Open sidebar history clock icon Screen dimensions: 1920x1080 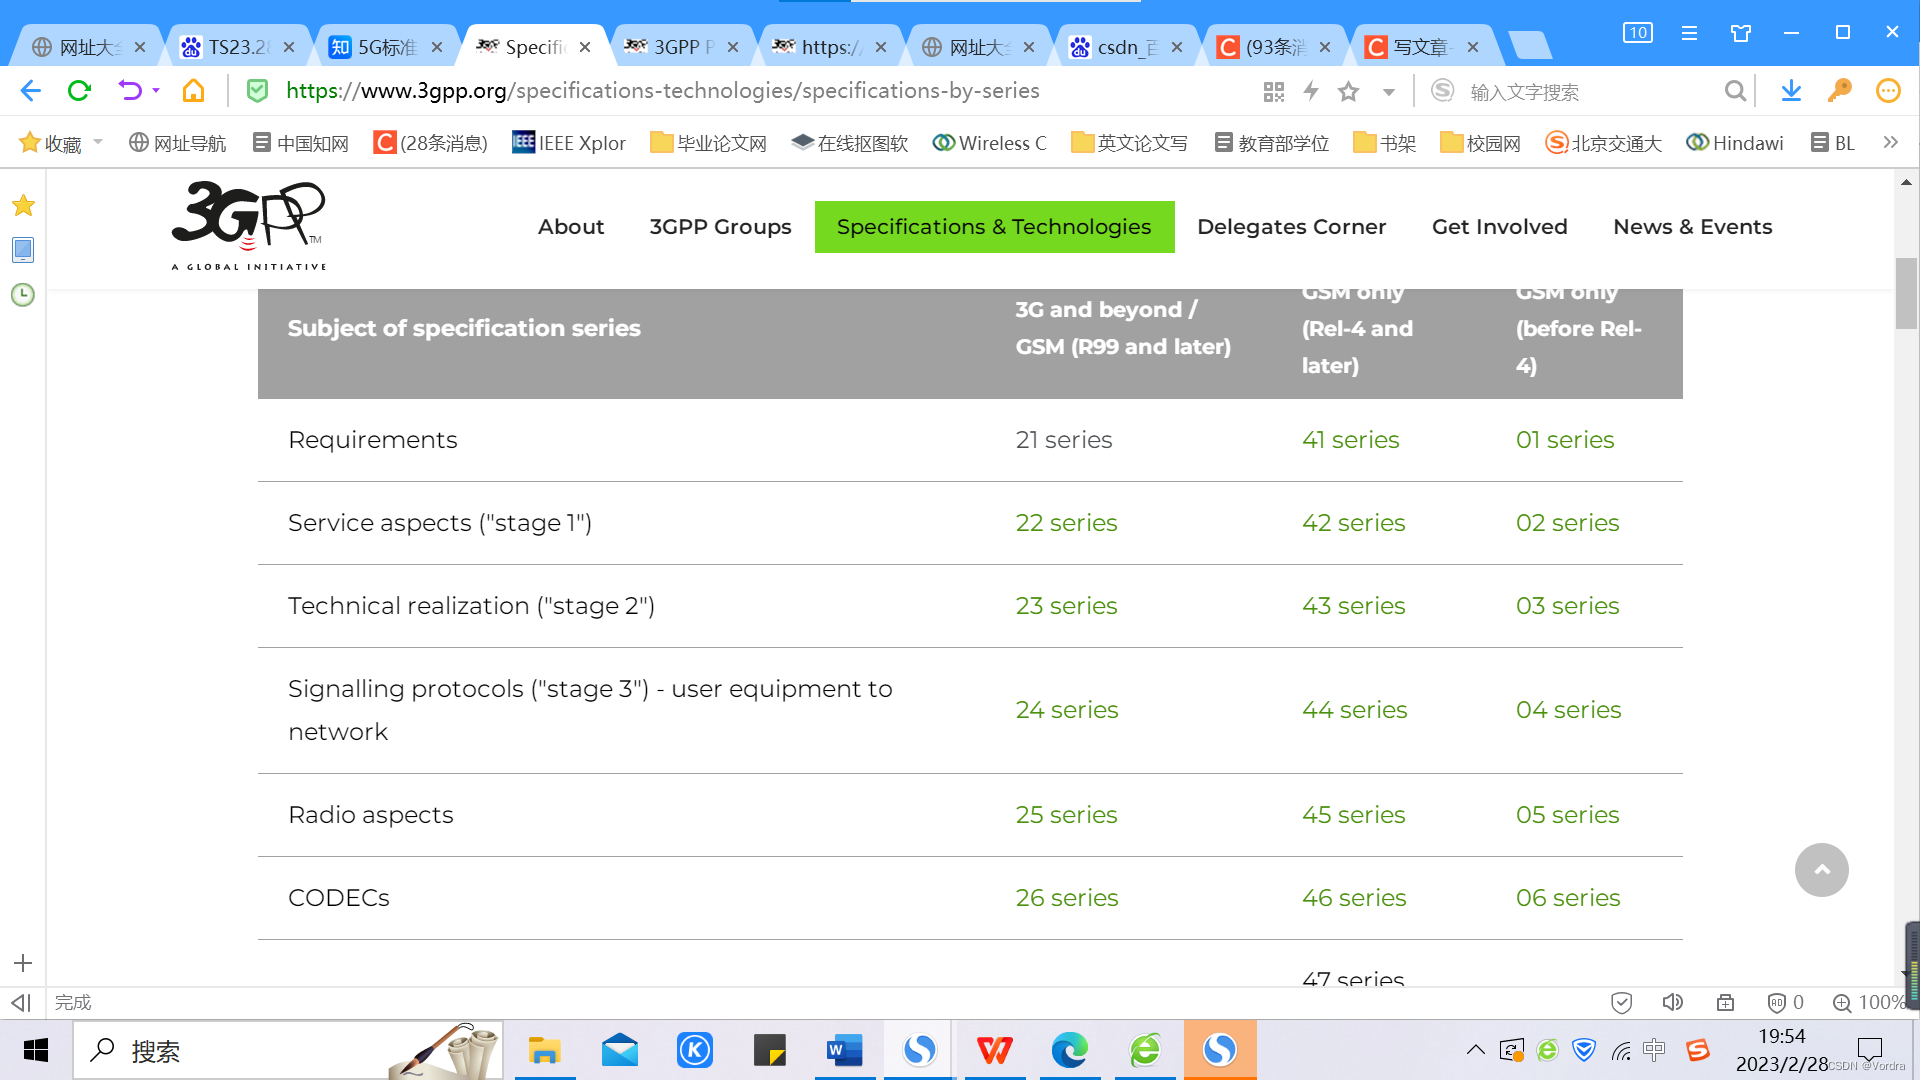pyautogui.click(x=23, y=295)
